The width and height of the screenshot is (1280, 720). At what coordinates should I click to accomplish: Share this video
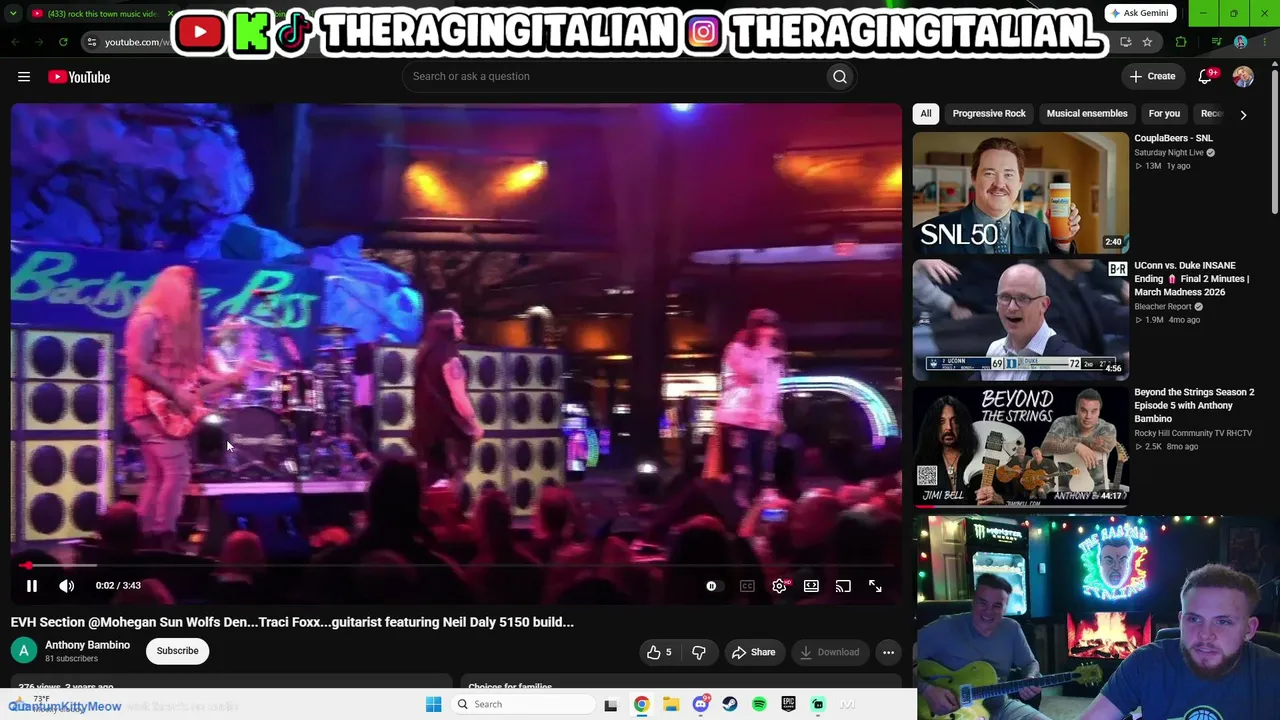[754, 652]
